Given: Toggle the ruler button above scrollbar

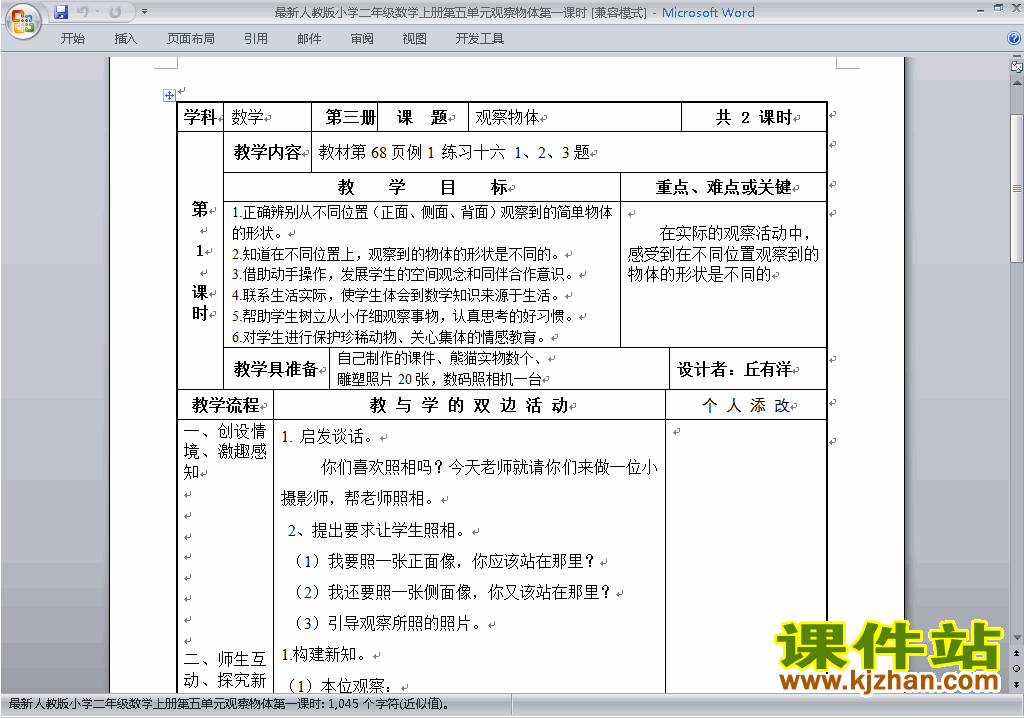Looking at the screenshot, I should (x=1016, y=65).
